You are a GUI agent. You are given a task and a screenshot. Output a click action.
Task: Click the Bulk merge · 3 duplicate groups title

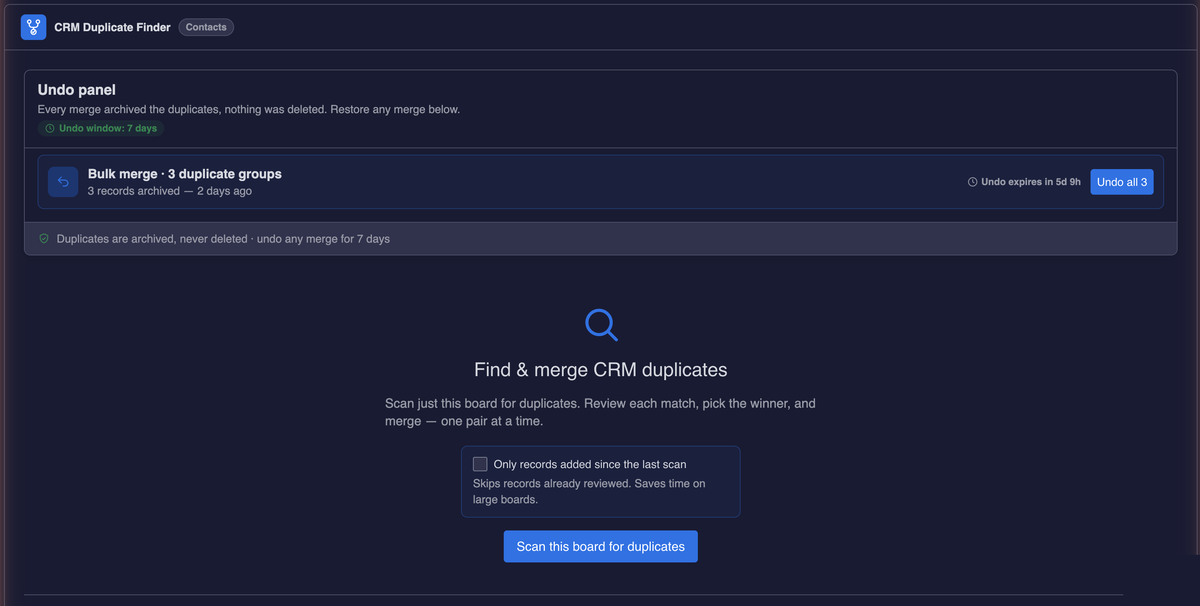(185, 174)
